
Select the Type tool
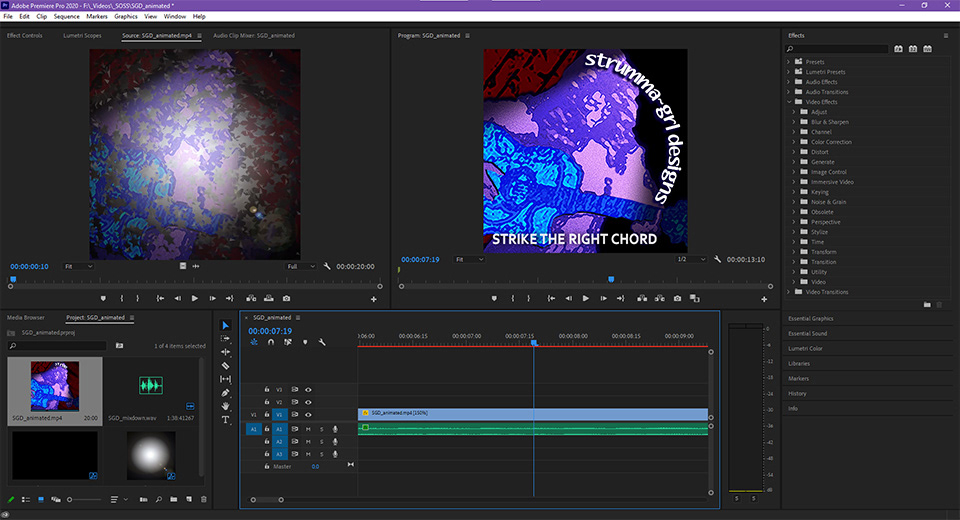(x=225, y=420)
